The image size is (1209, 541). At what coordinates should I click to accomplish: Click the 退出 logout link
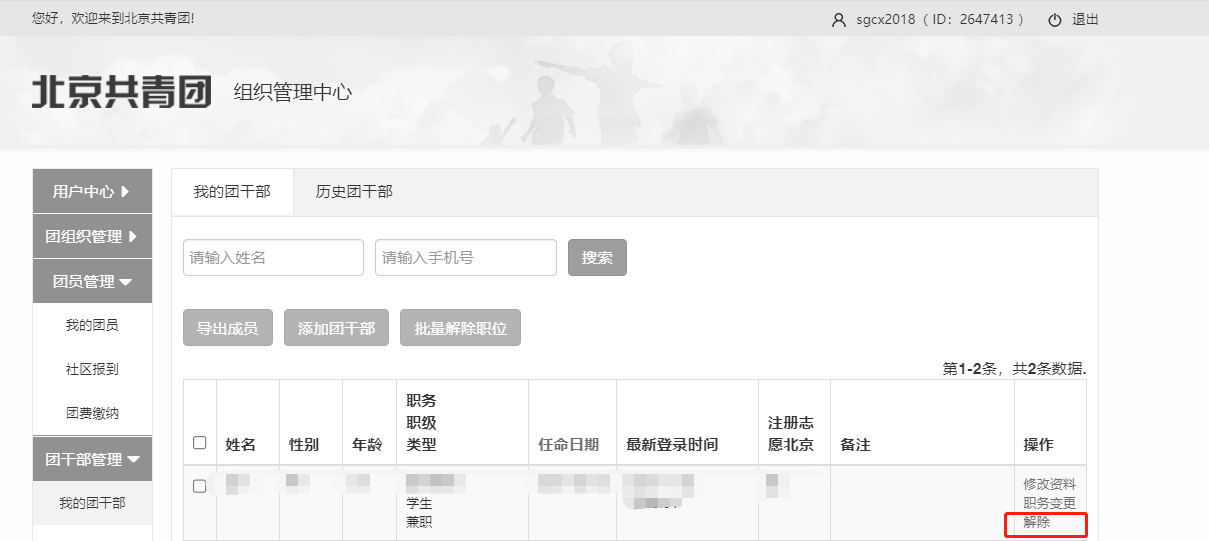(1085, 20)
